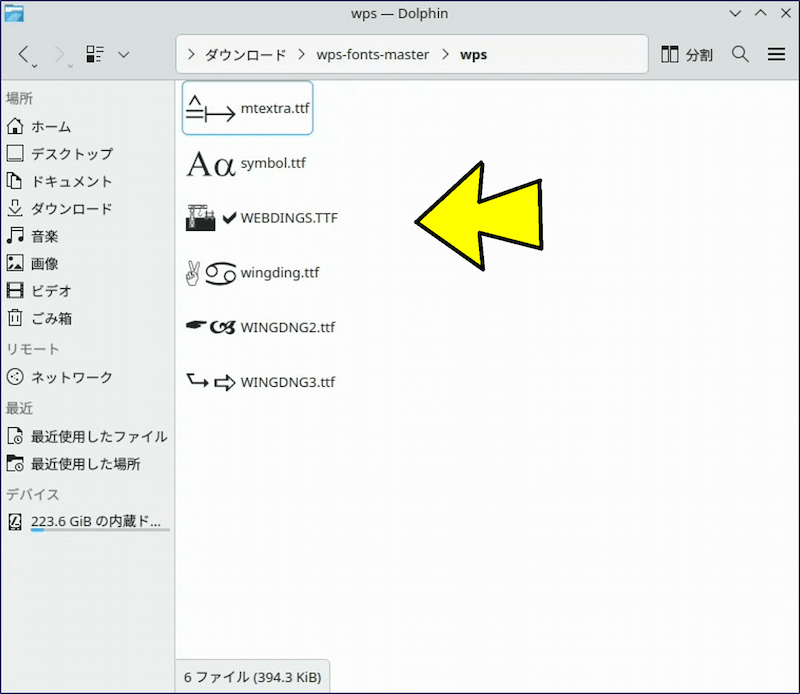Open the 223.6 GiB internal drive
The height and width of the screenshot is (694, 800).
tap(95, 522)
